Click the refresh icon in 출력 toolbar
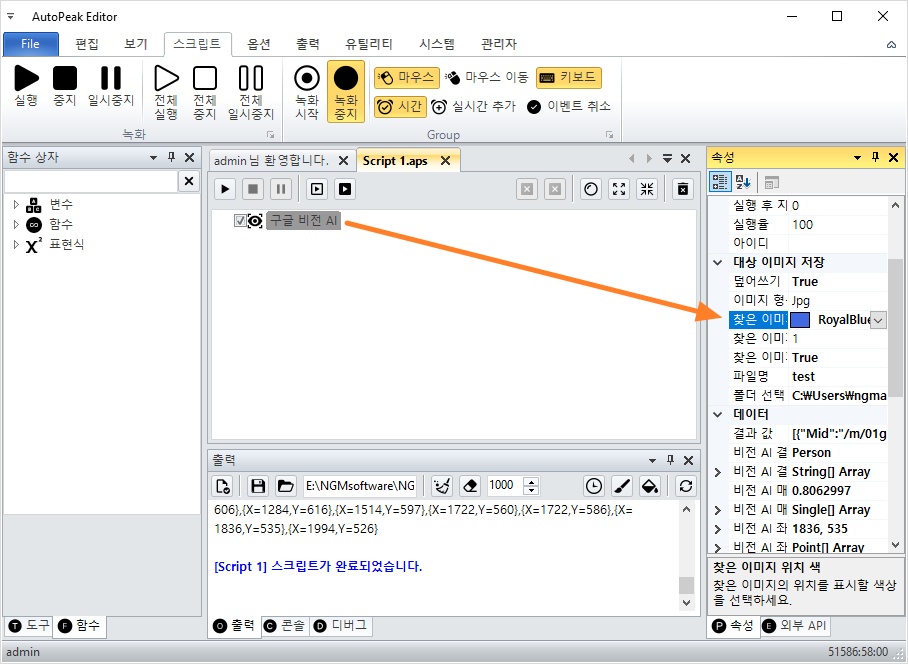This screenshot has height=664, width=908. pyautogui.click(x=686, y=486)
